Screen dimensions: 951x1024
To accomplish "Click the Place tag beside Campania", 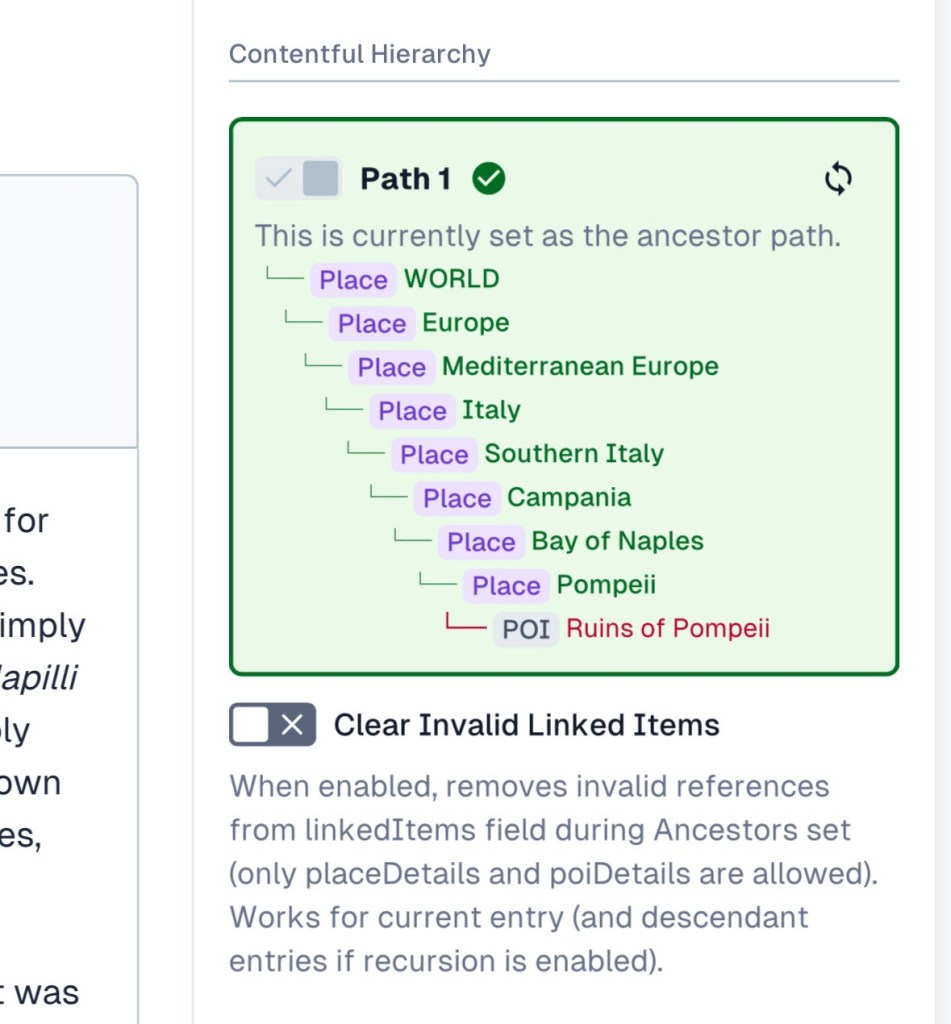I will (x=457, y=499).
